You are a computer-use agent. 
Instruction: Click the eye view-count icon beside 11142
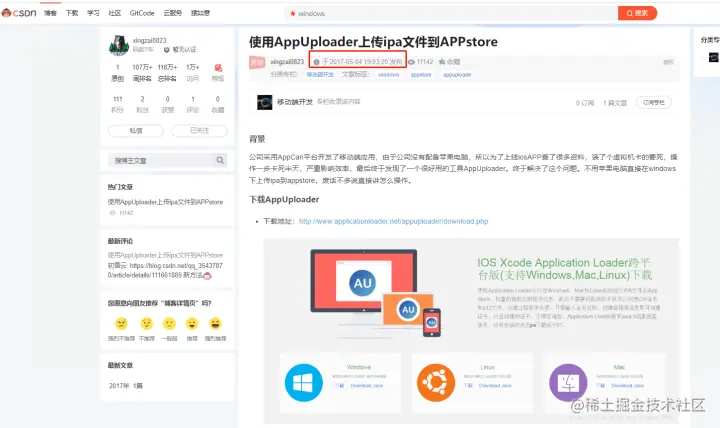[411, 62]
